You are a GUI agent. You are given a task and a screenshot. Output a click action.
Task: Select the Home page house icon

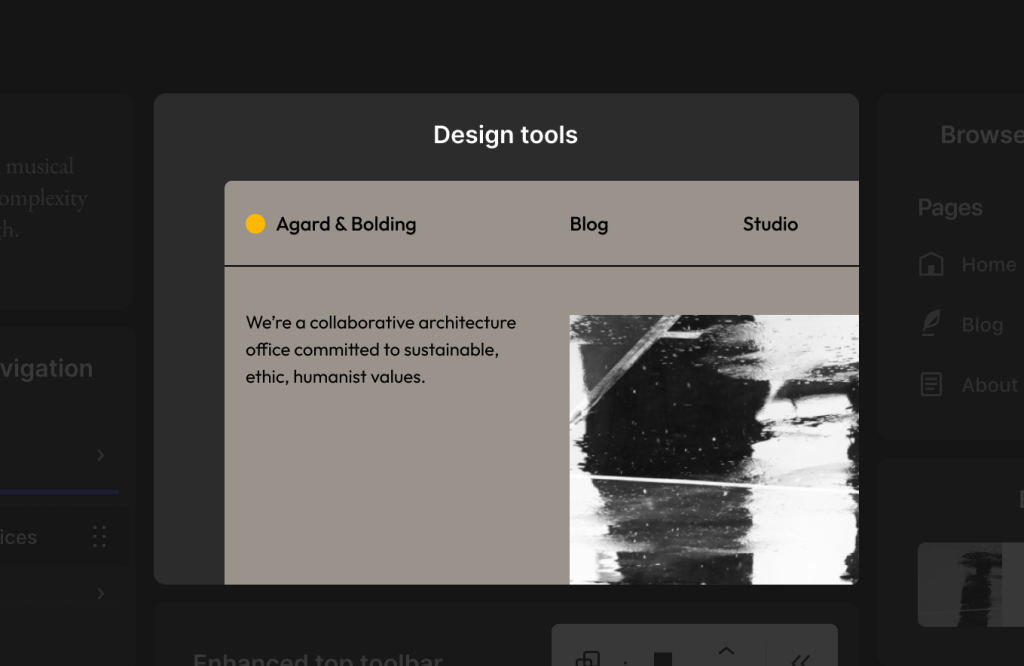930,264
